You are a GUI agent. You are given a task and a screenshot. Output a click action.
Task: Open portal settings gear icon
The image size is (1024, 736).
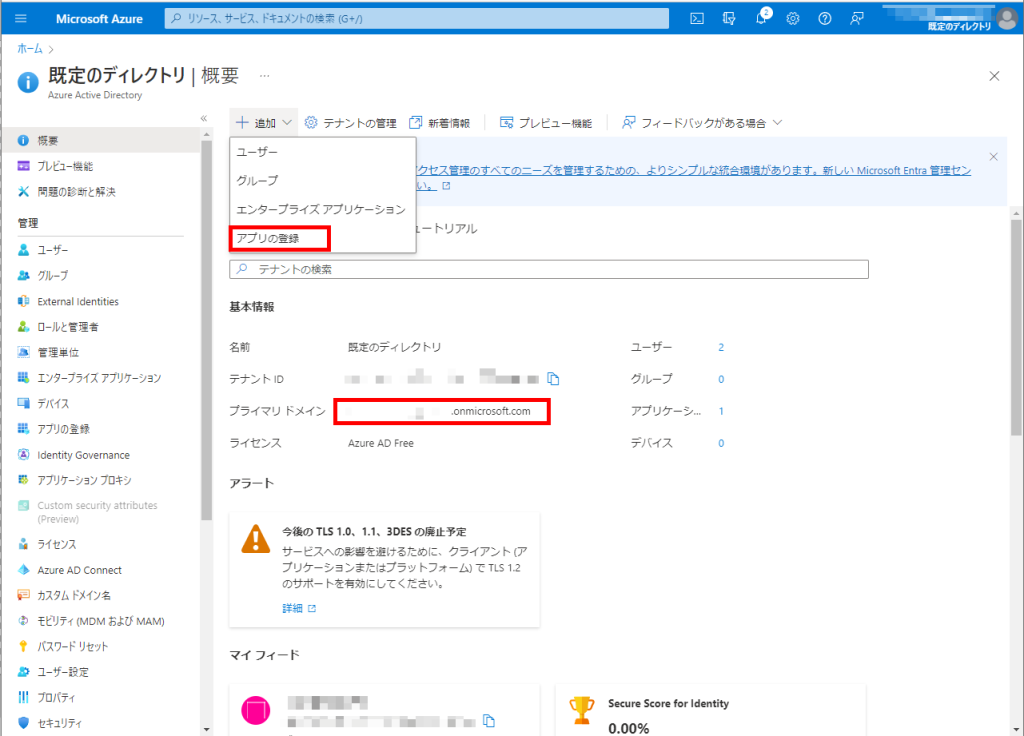click(793, 18)
